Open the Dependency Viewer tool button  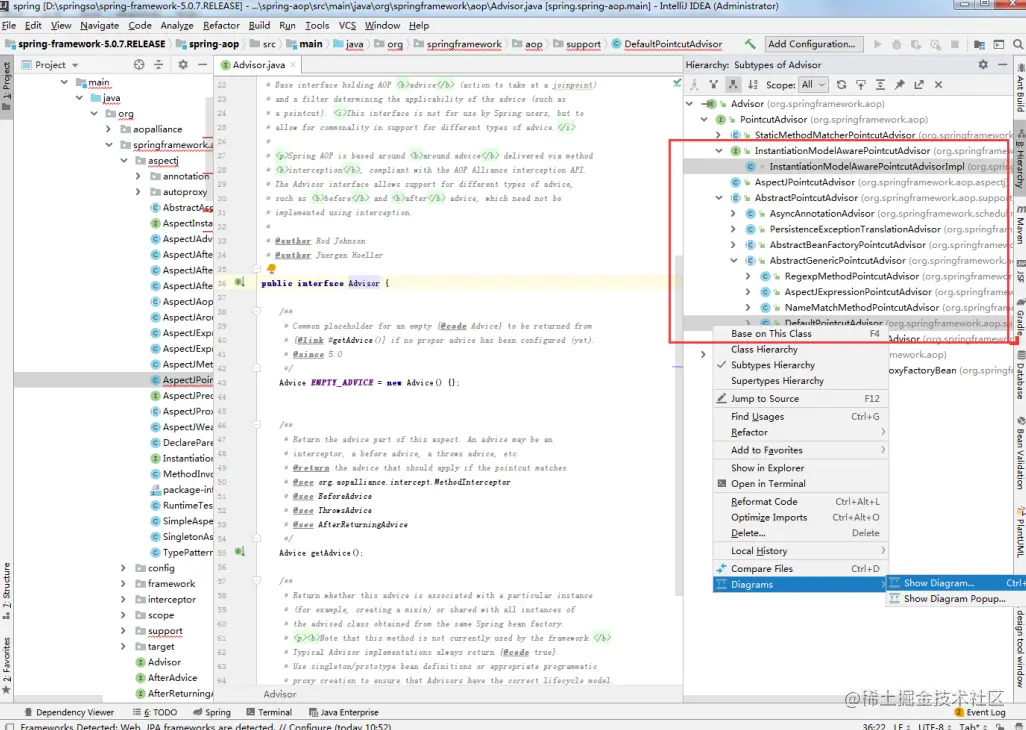pos(69,712)
